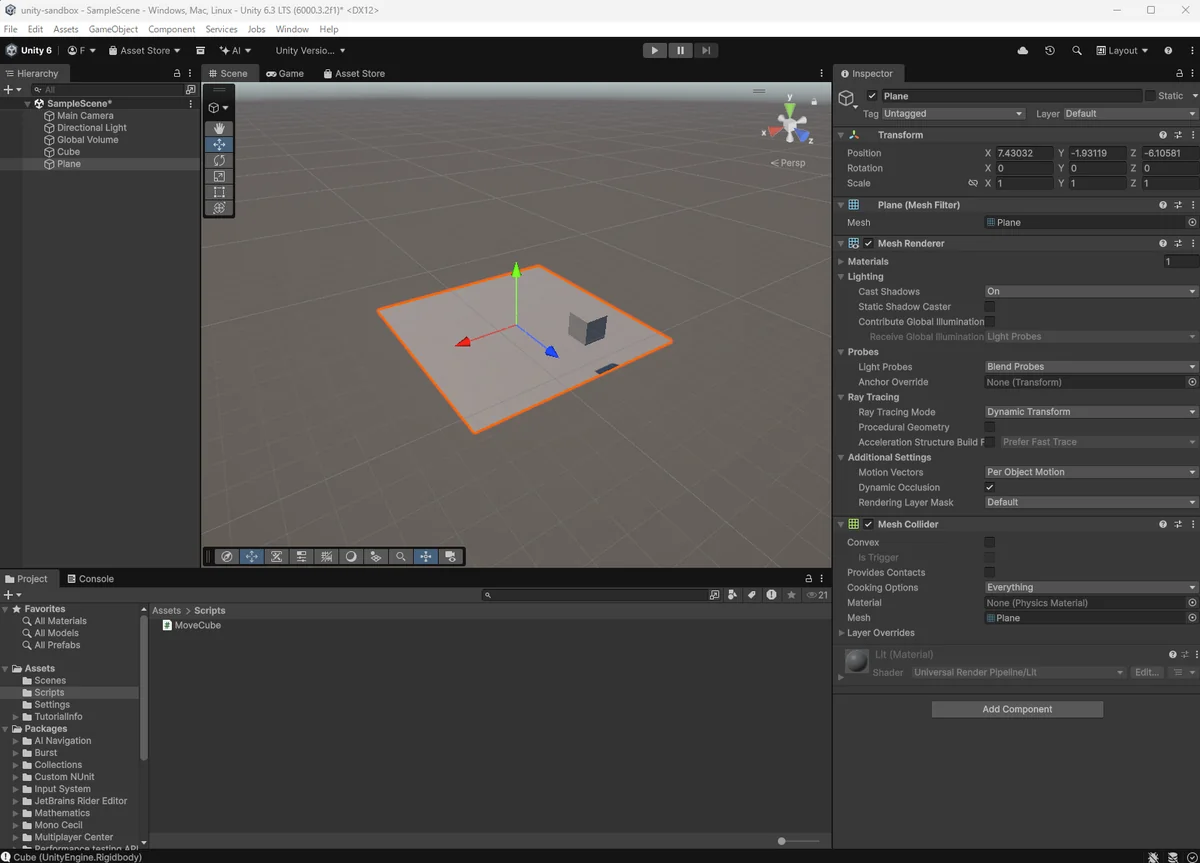Select the Cube object in the Hierarchy

(x=68, y=152)
